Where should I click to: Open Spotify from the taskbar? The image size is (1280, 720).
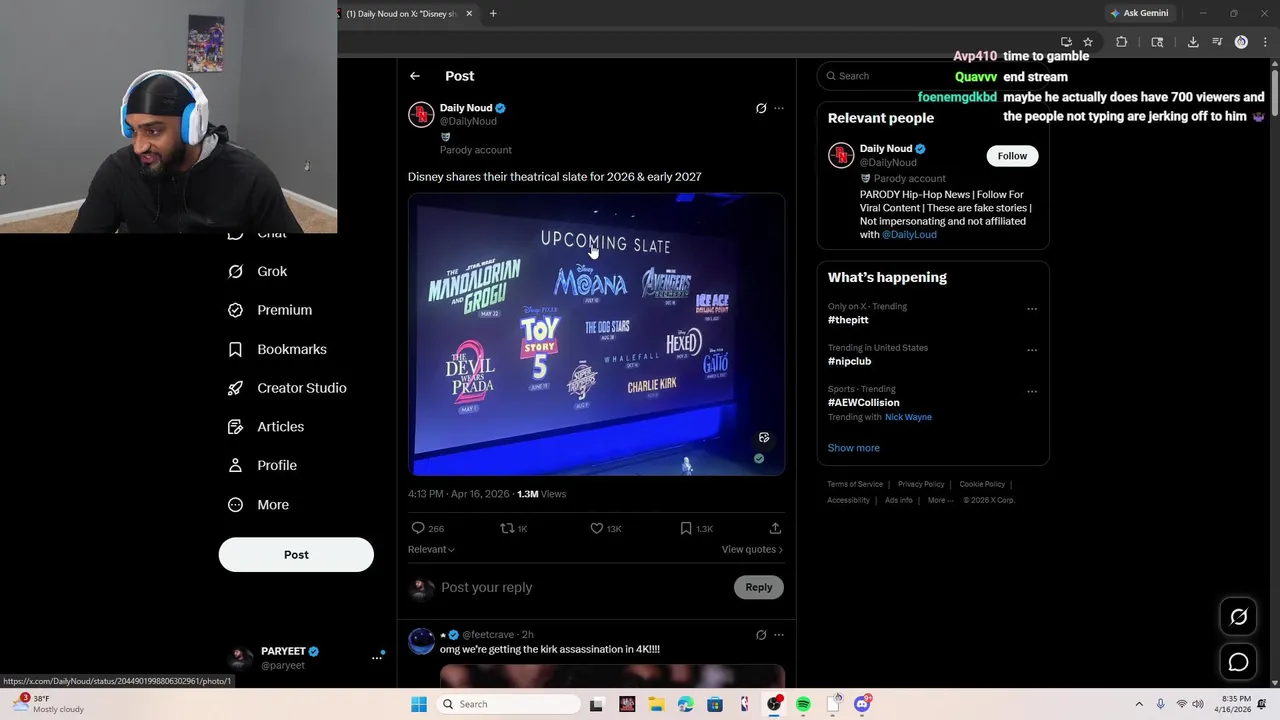[803, 704]
